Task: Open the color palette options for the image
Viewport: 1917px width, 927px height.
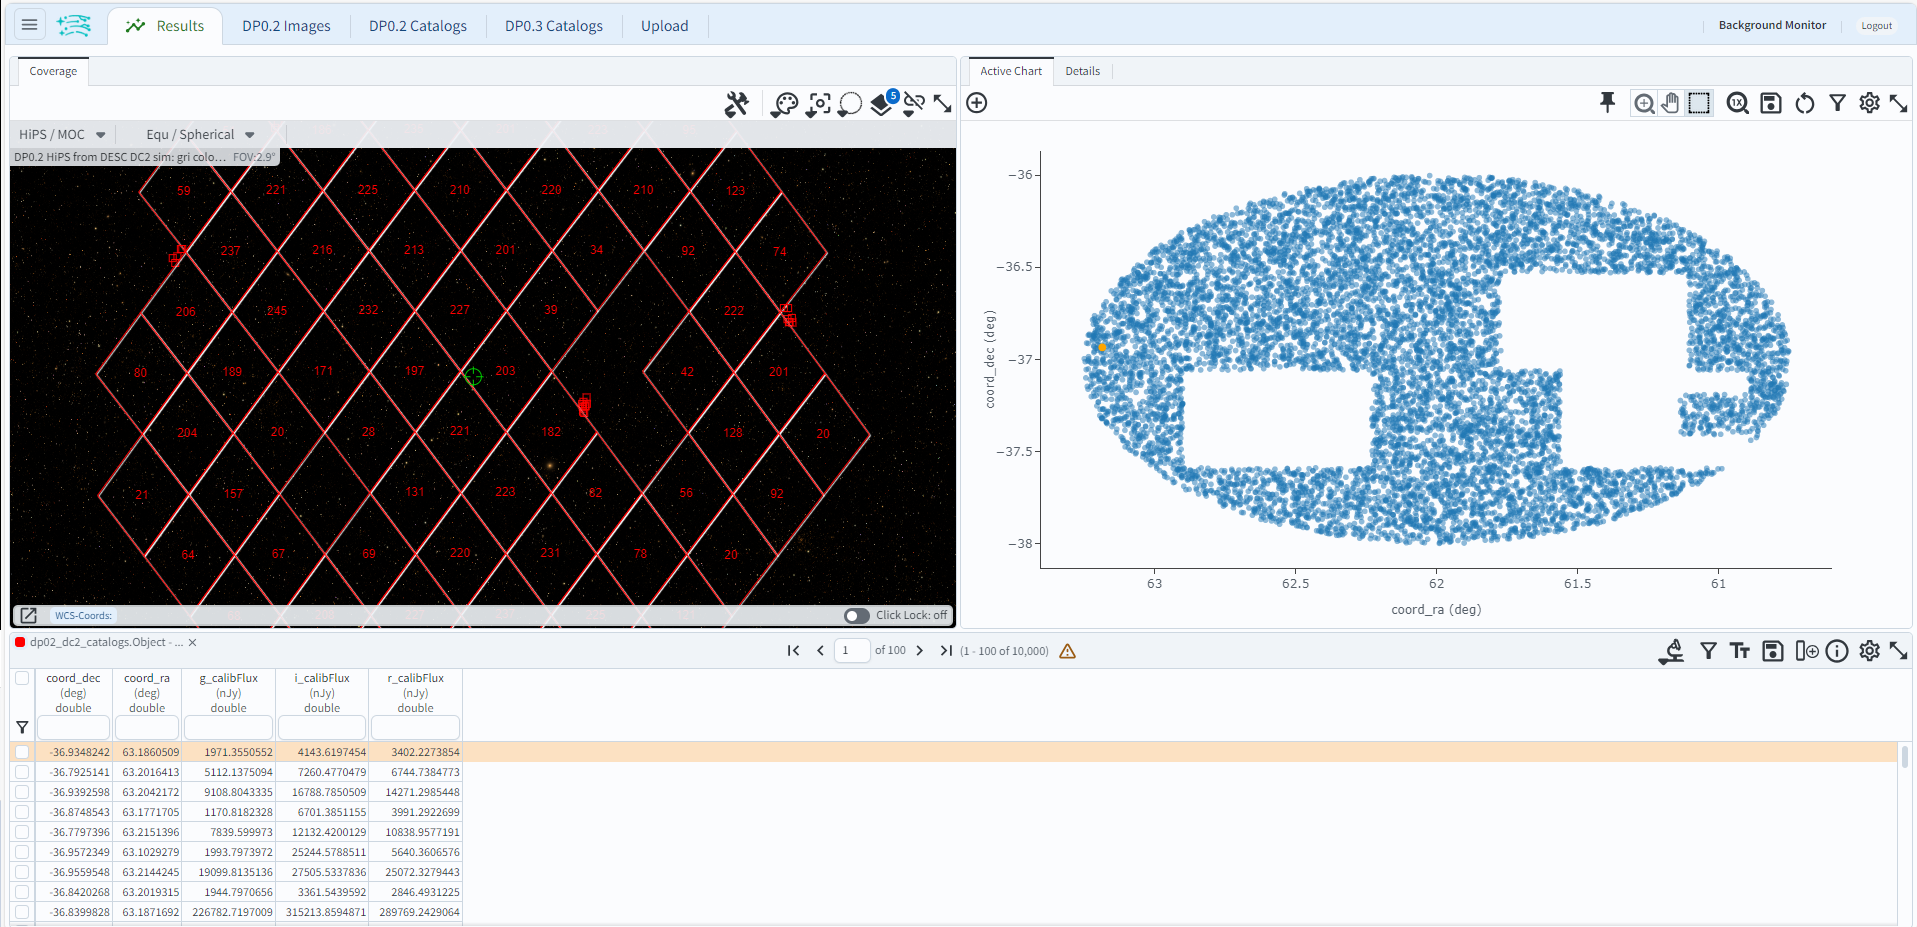Action: pyautogui.click(x=785, y=104)
